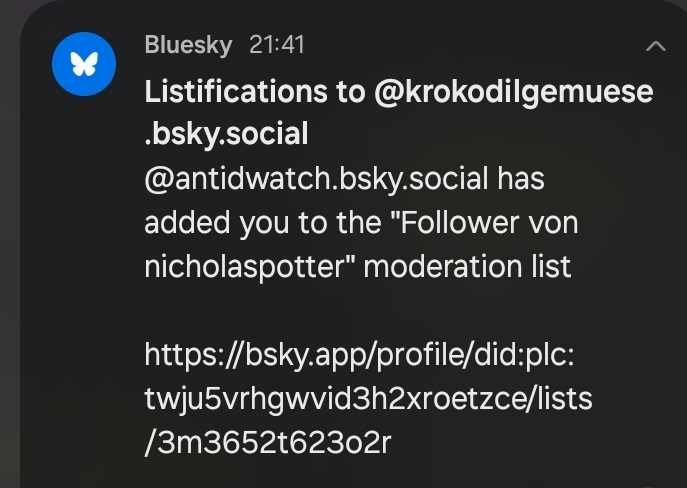This screenshot has width=687, height=488.
Task: Tap the Bluesky app name label
Action: (188, 45)
